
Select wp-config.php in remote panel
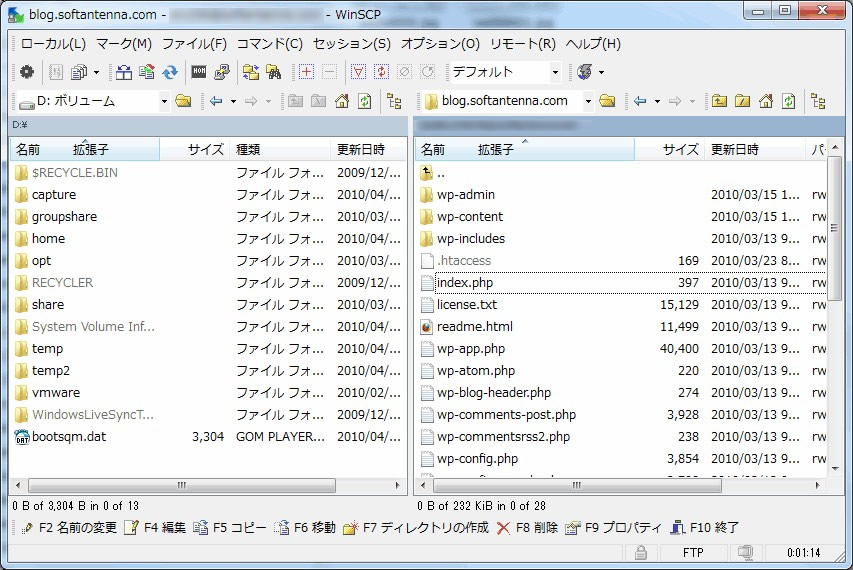point(477,459)
